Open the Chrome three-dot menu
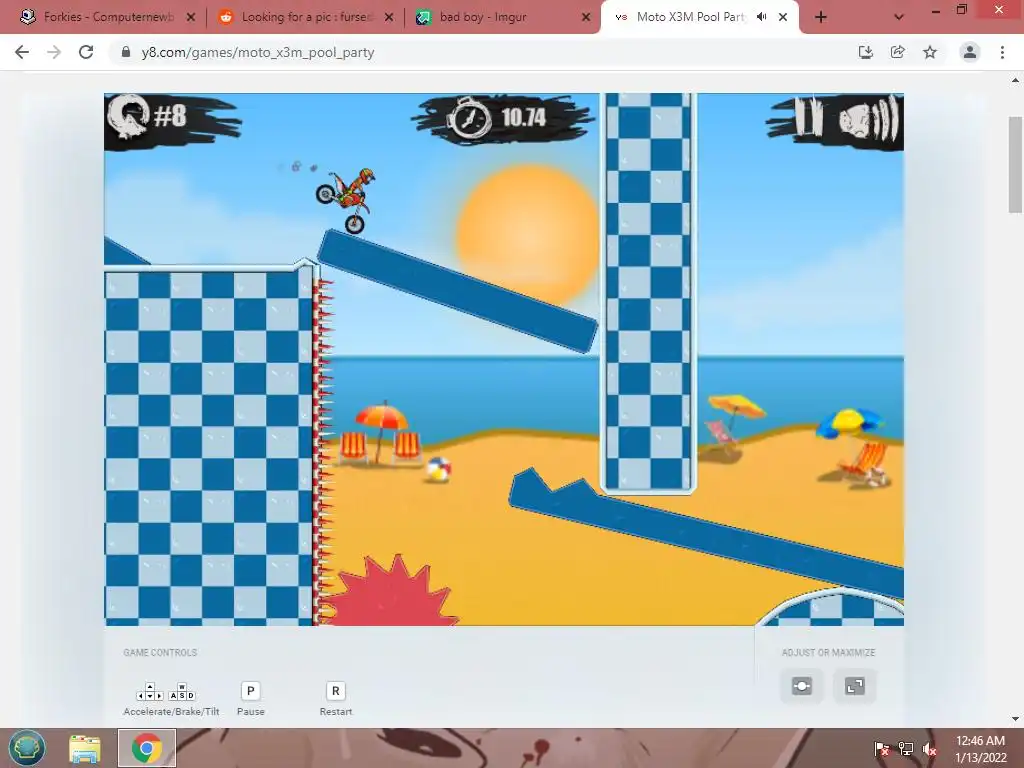This screenshot has width=1024, height=768. click(1002, 52)
